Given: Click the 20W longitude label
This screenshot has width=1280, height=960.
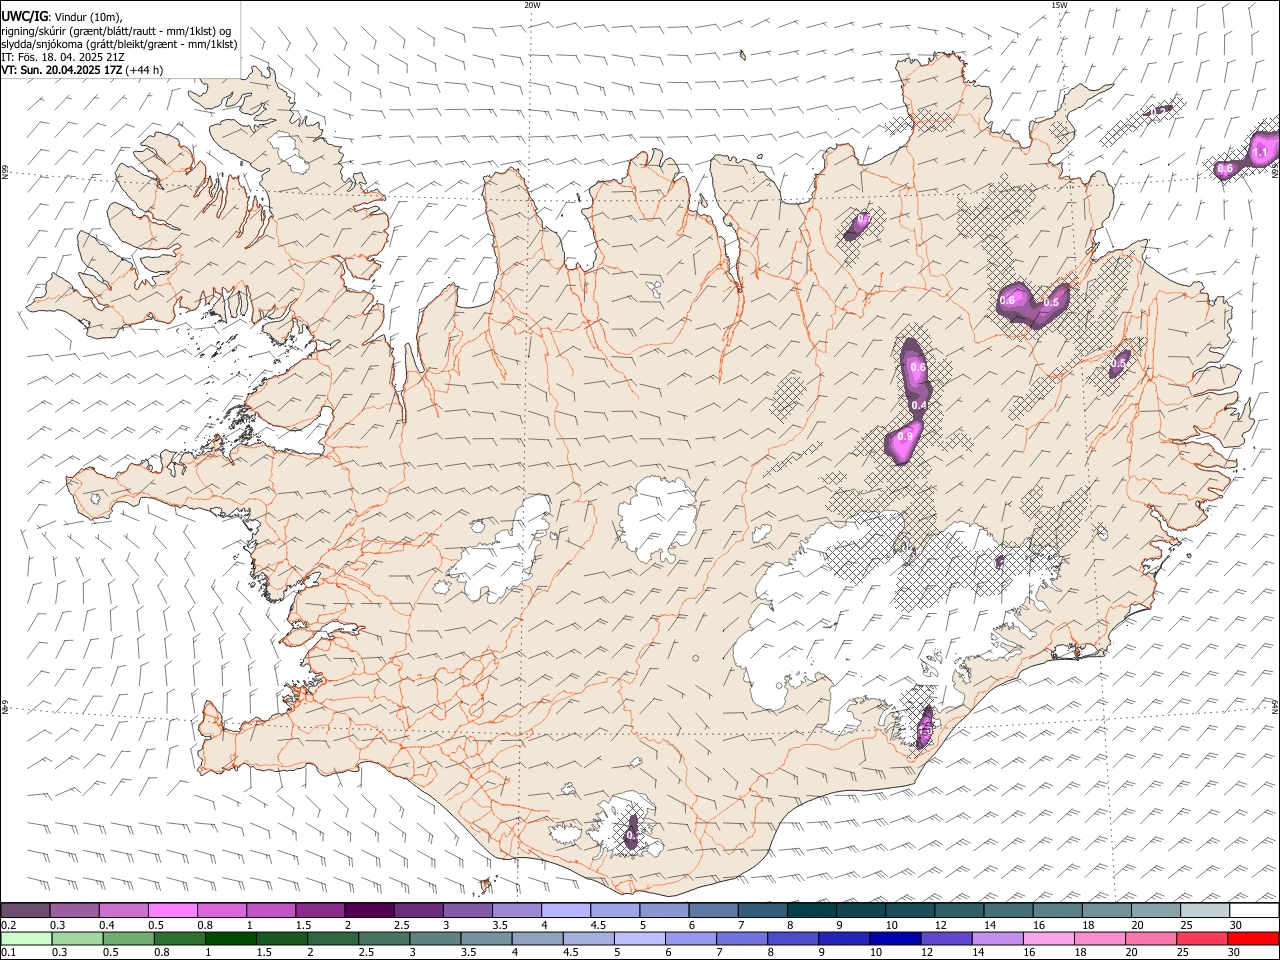Looking at the screenshot, I should click(532, 5).
